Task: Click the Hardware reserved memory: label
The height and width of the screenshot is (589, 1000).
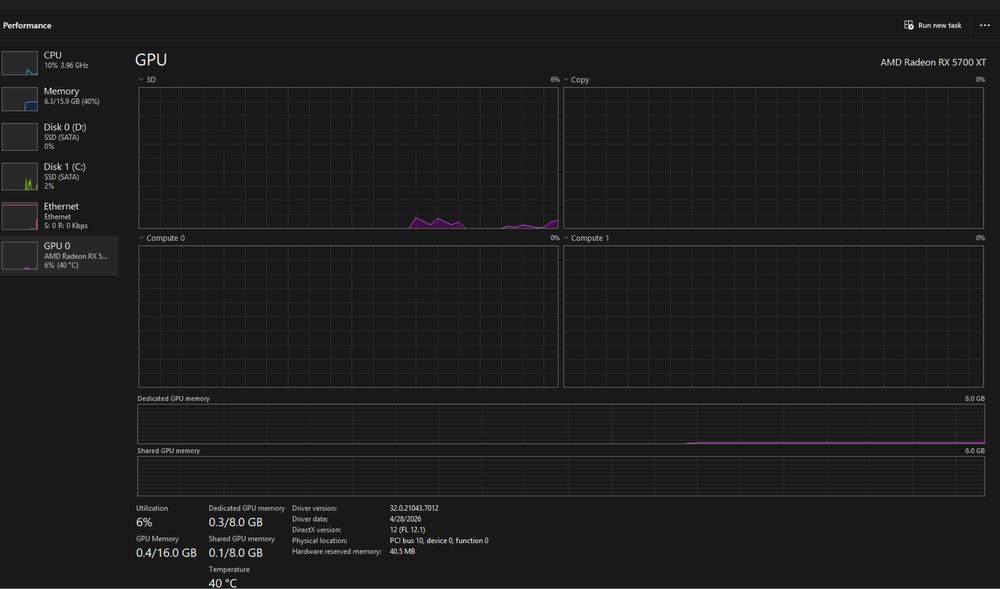Action: point(337,551)
